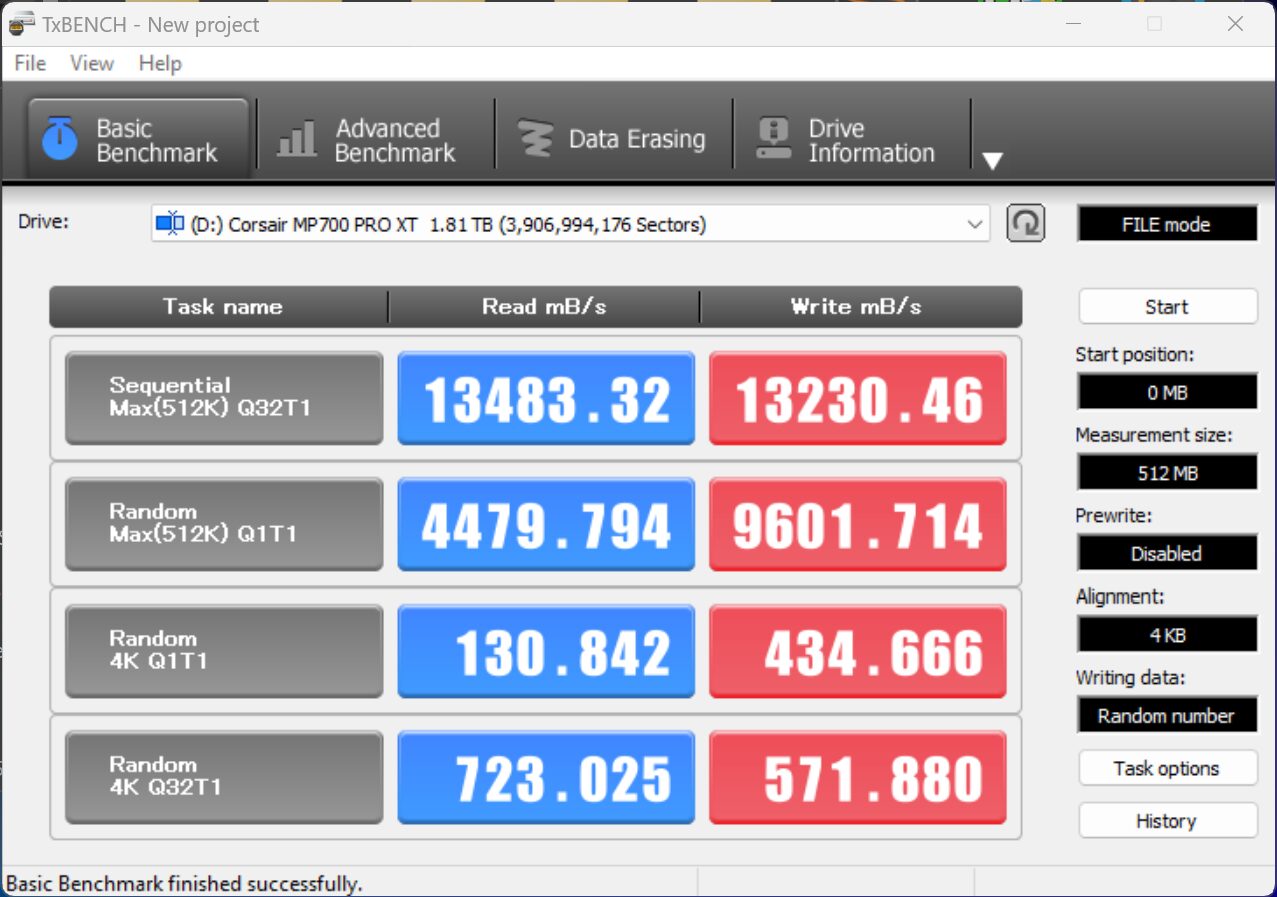Click the Writing data Random number field

[1167, 715]
